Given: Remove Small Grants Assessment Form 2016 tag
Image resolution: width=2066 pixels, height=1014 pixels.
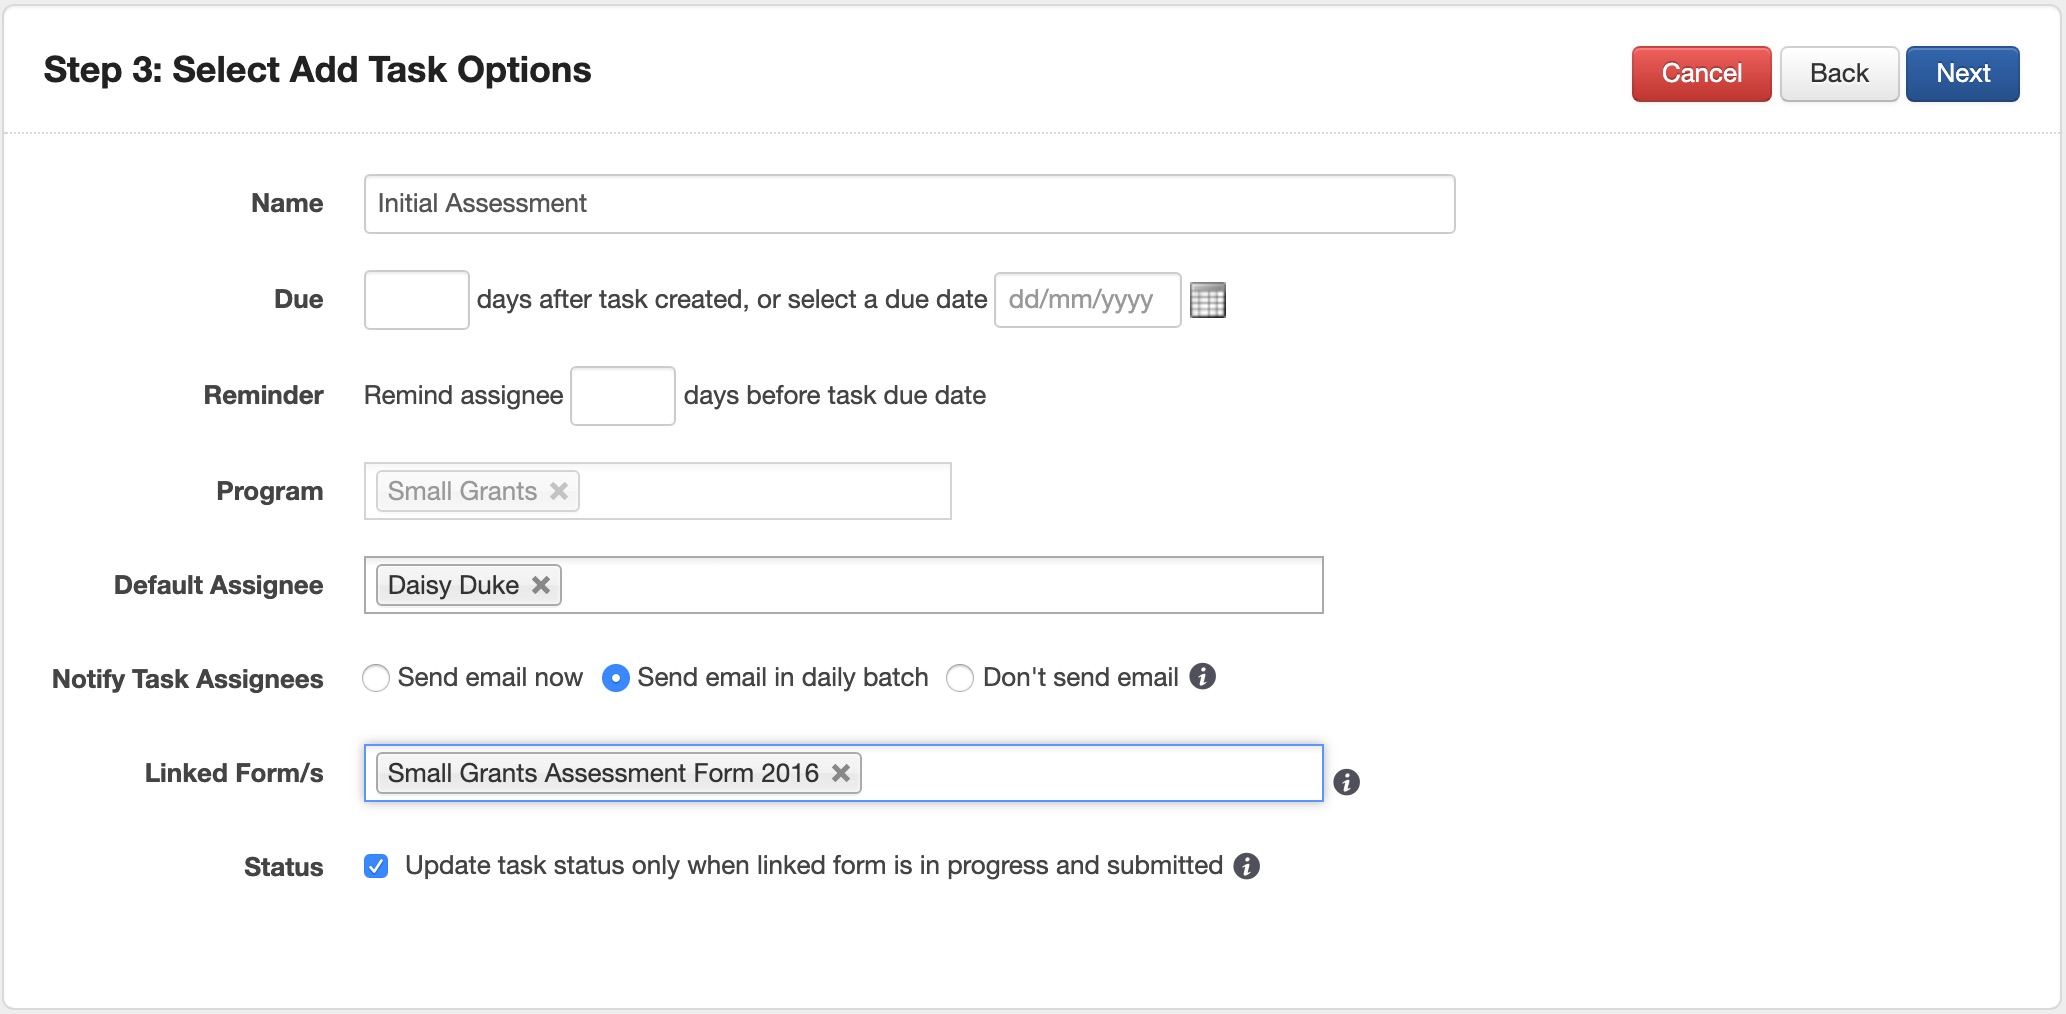Looking at the screenshot, I should tap(841, 773).
